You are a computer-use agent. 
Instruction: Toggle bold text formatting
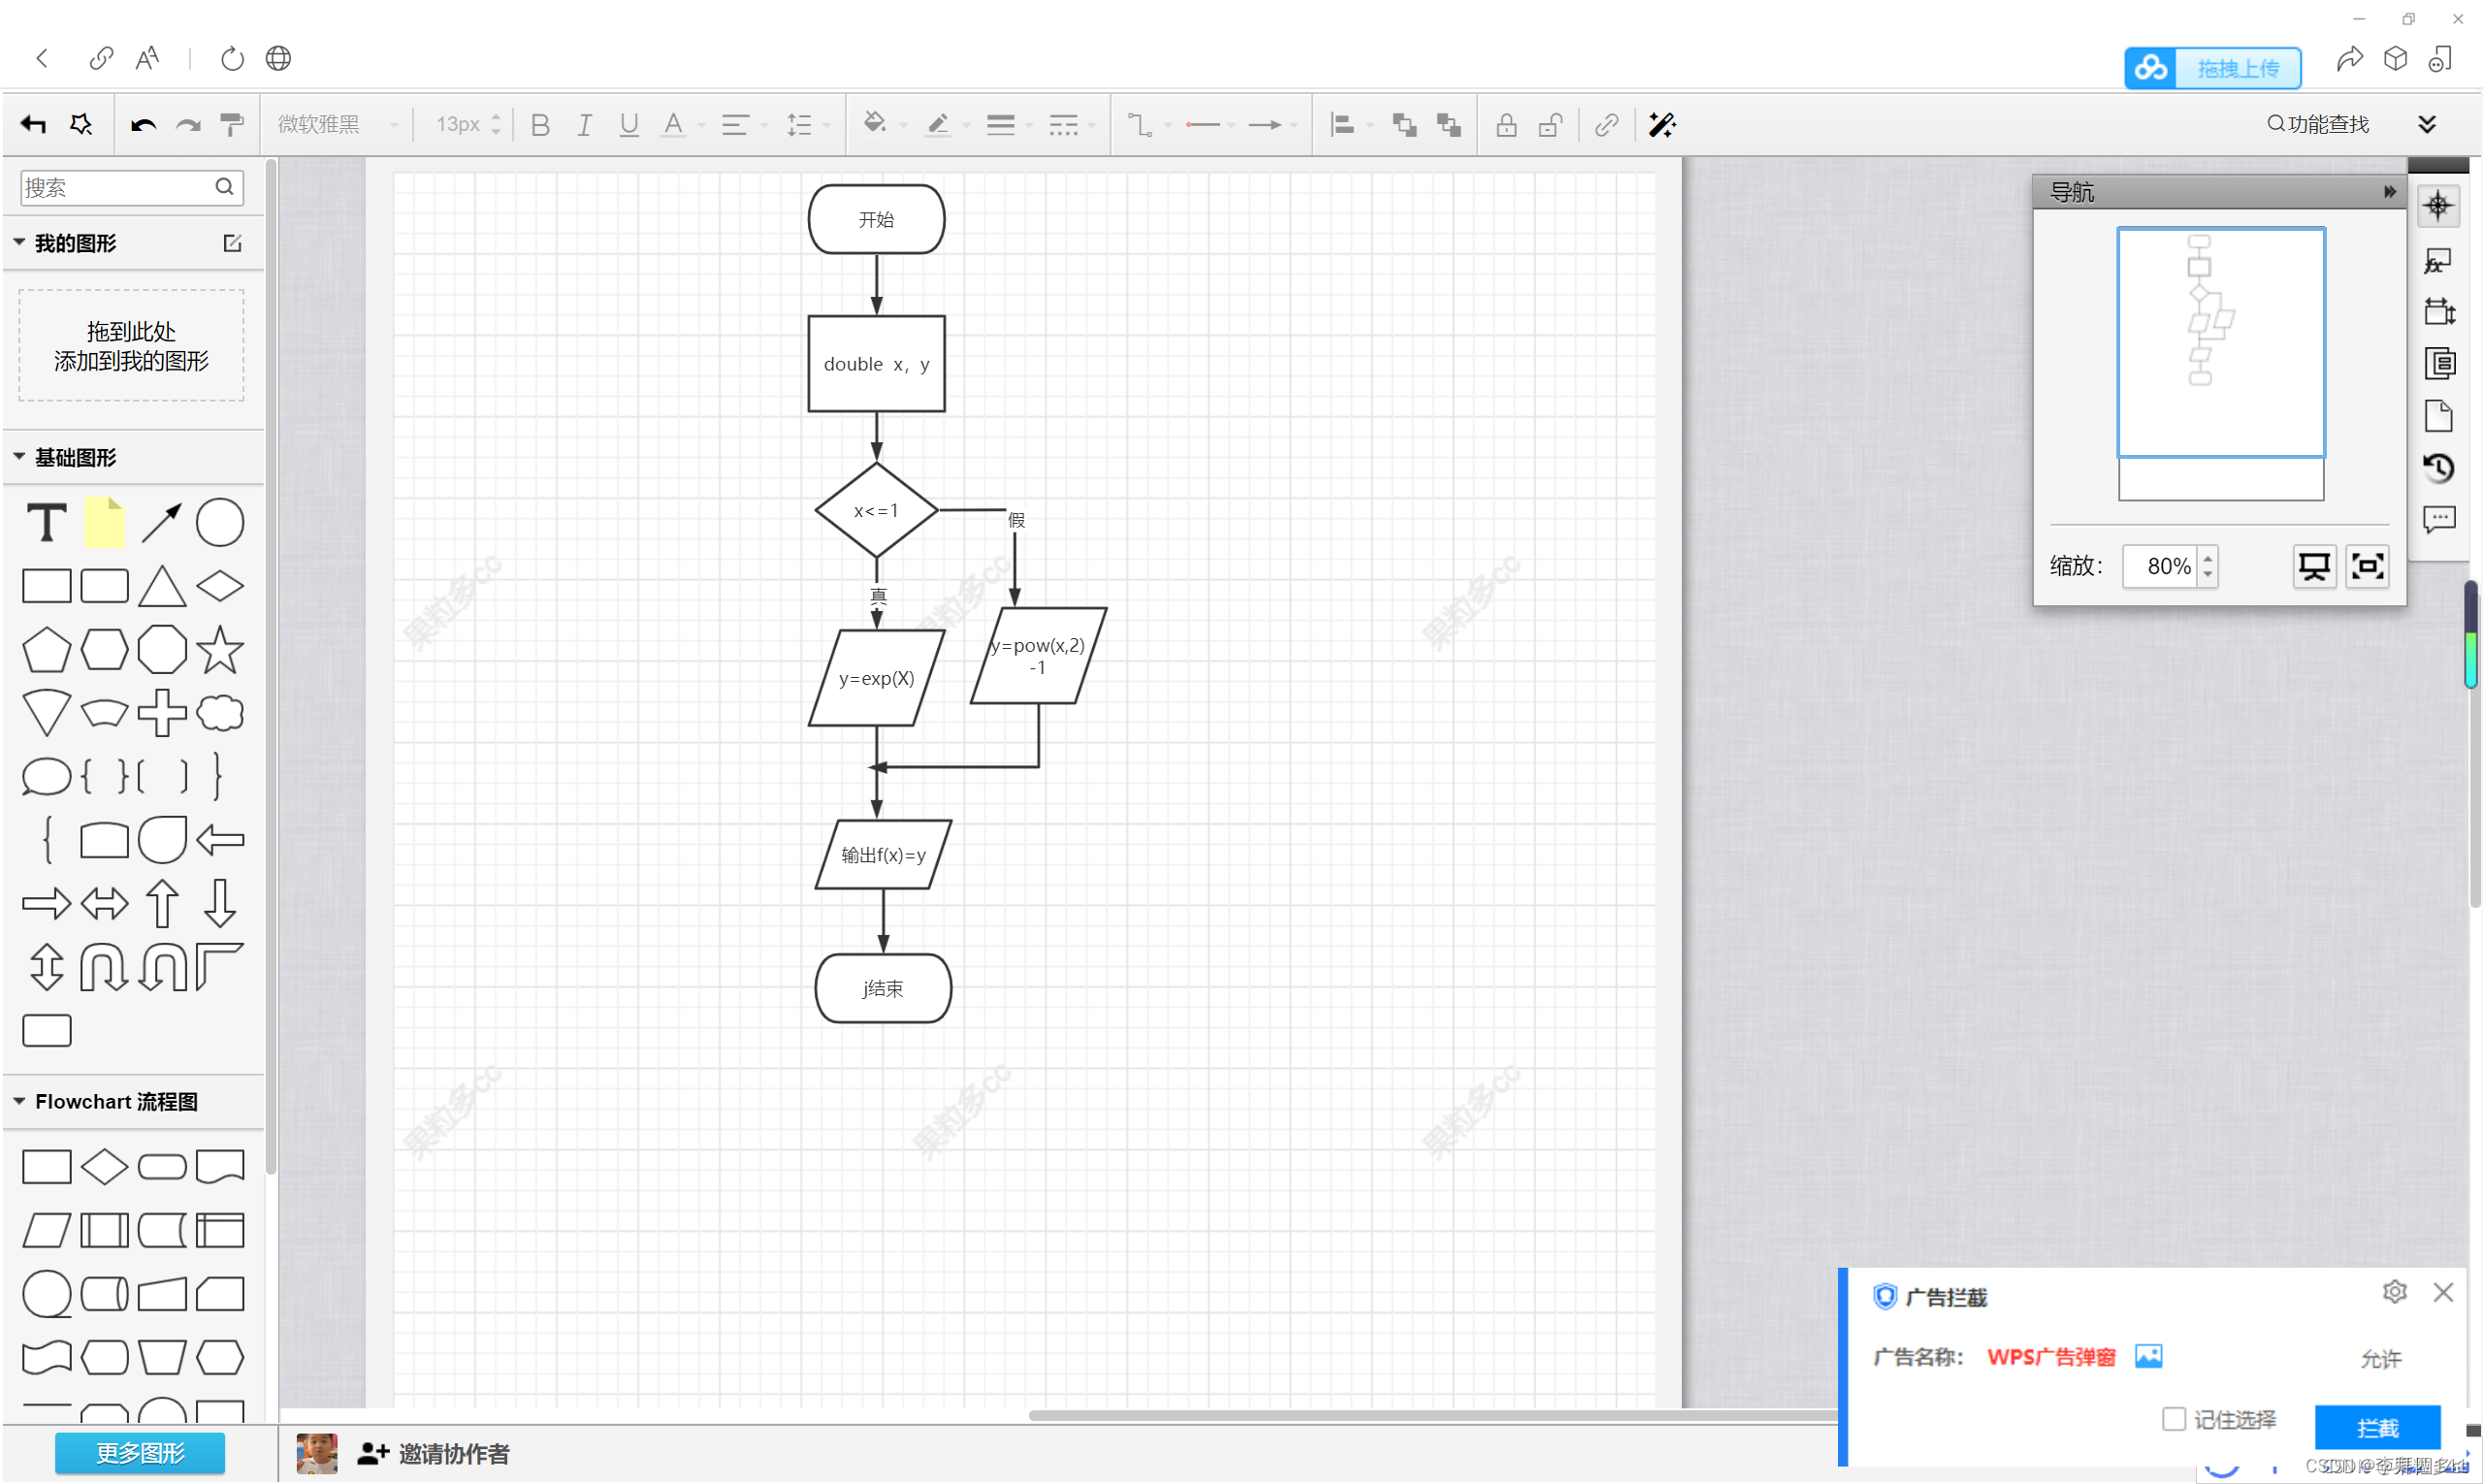pos(541,125)
